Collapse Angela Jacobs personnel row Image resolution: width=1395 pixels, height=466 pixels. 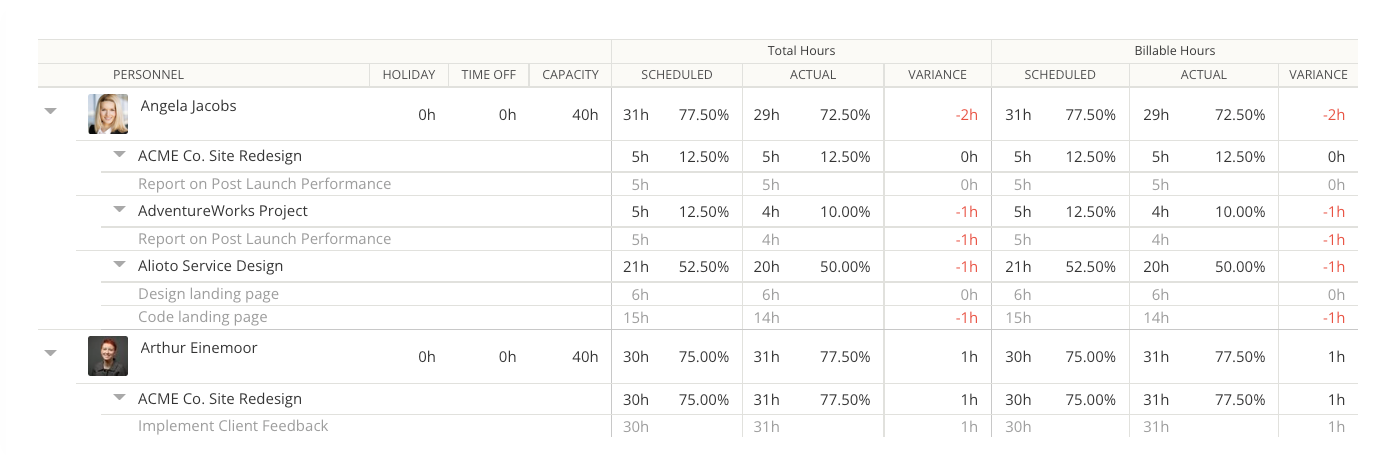click(x=50, y=112)
